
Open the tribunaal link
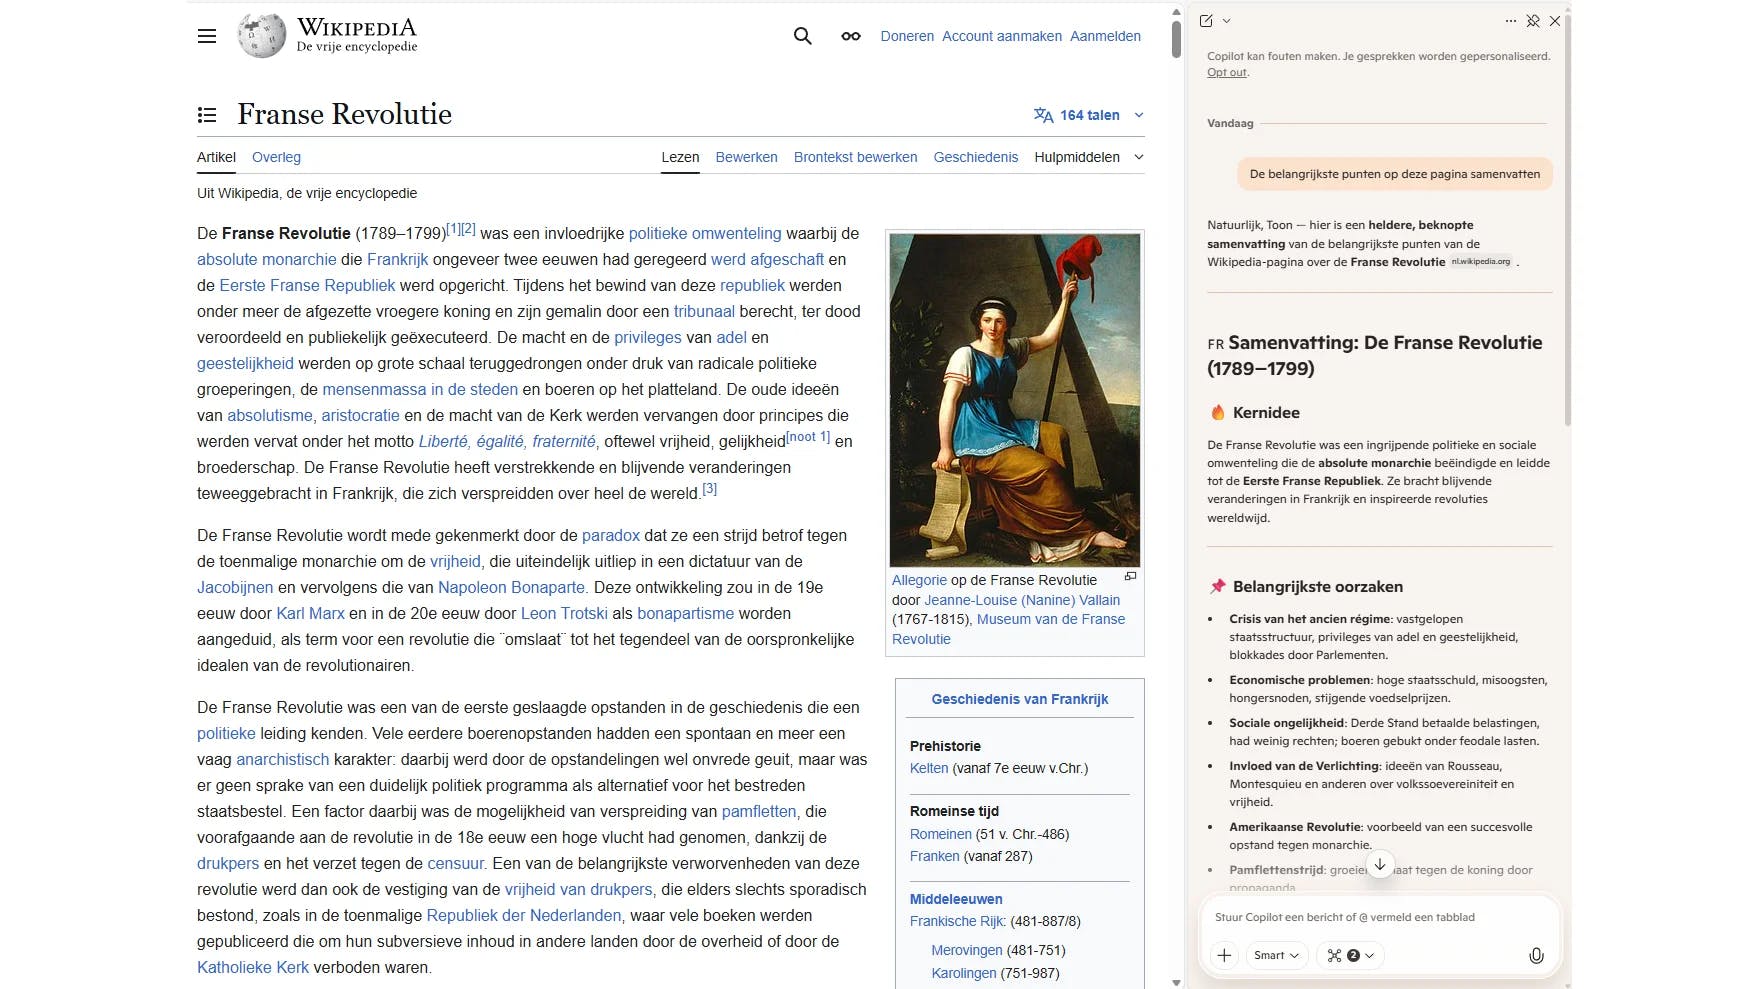tap(704, 311)
